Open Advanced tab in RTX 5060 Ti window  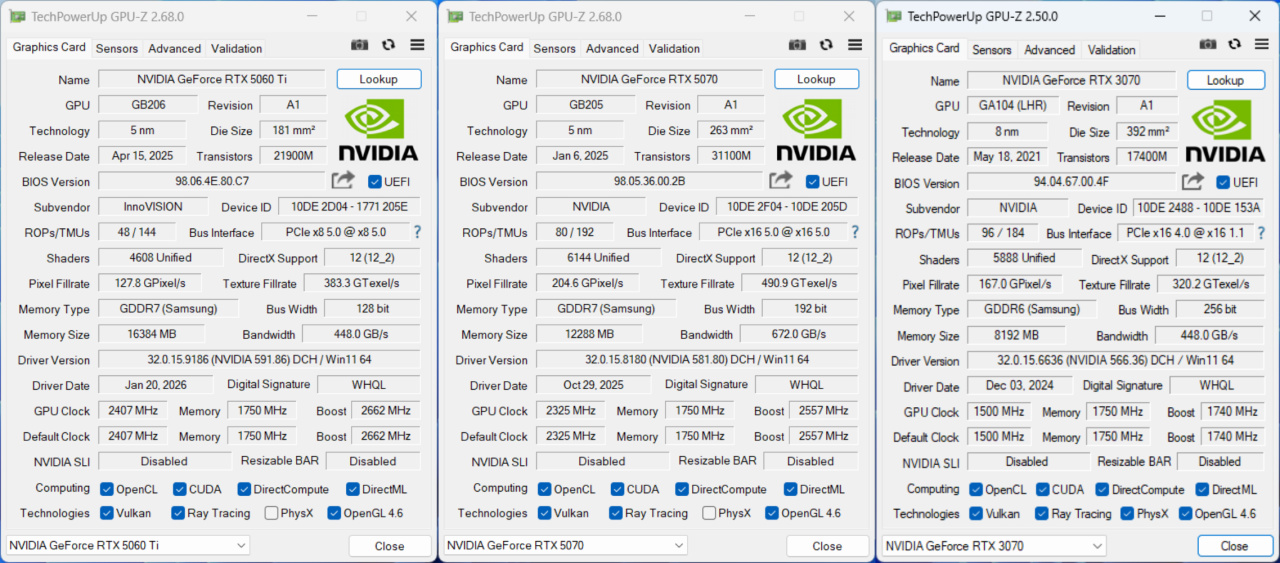(175, 48)
